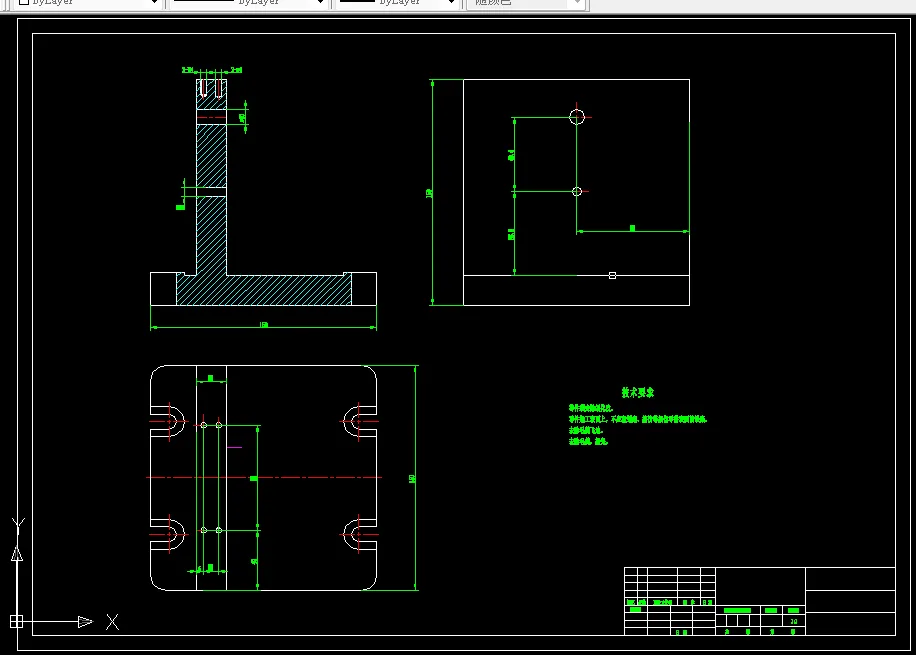Select the red horizontal centerline of plan view
The width and height of the screenshot is (916, 655).
click(264, 477)
